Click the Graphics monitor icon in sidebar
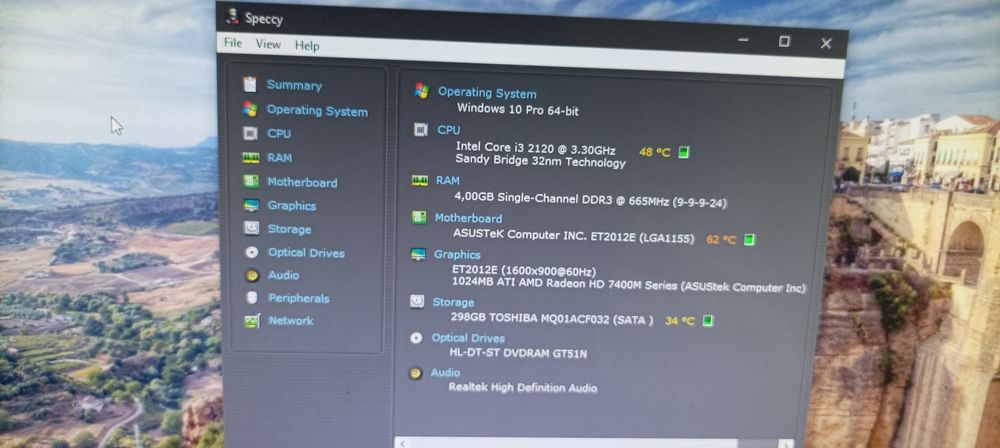1000x448 pixels. 251,205
